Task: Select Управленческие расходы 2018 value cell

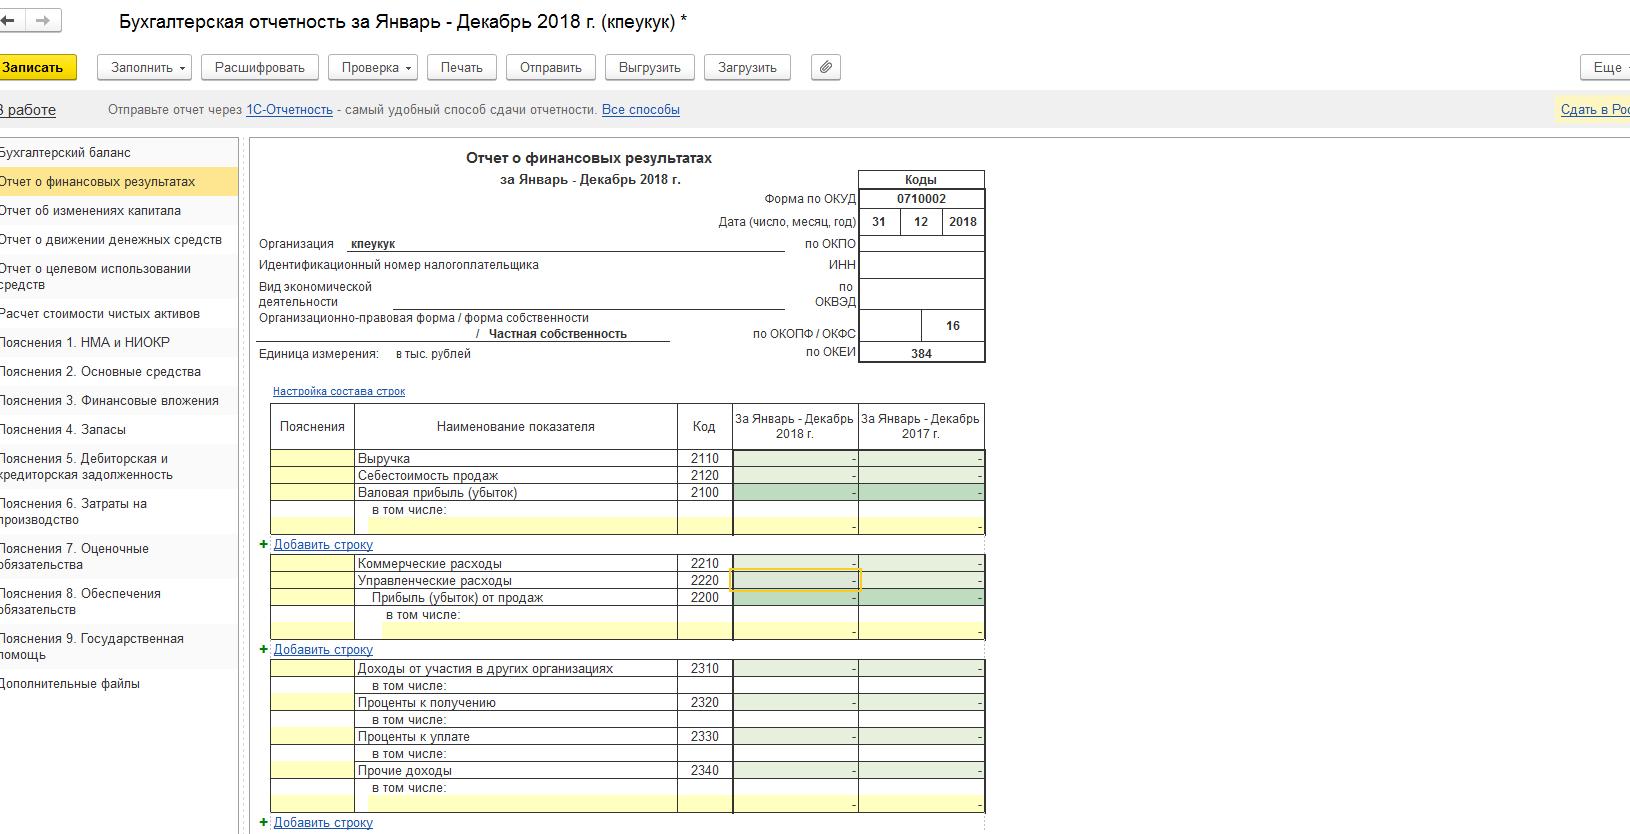Action: pyautogui.click(x=796, y=581)
